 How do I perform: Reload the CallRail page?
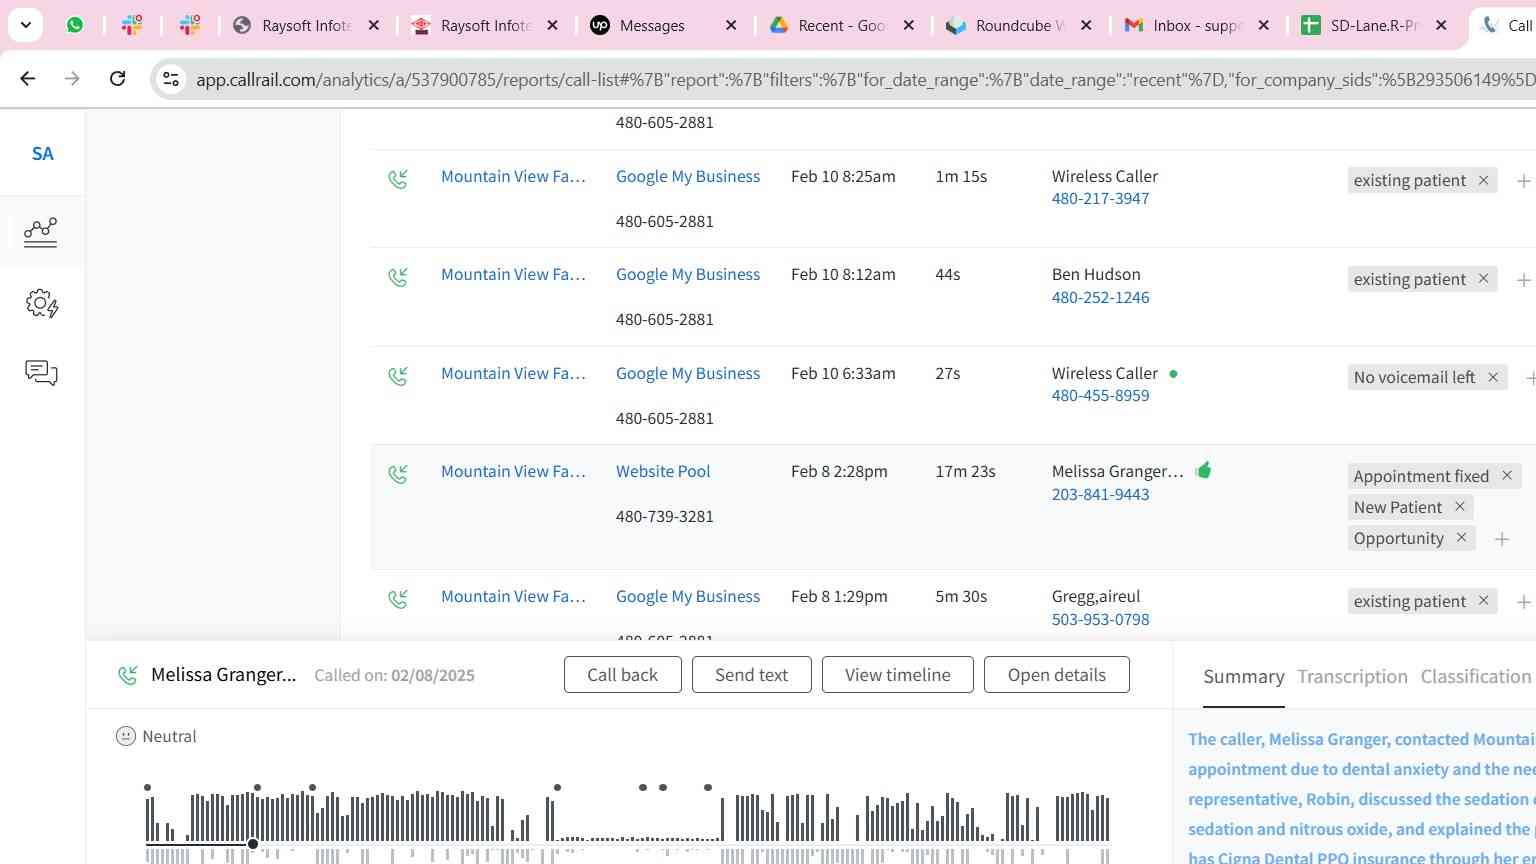117,78
